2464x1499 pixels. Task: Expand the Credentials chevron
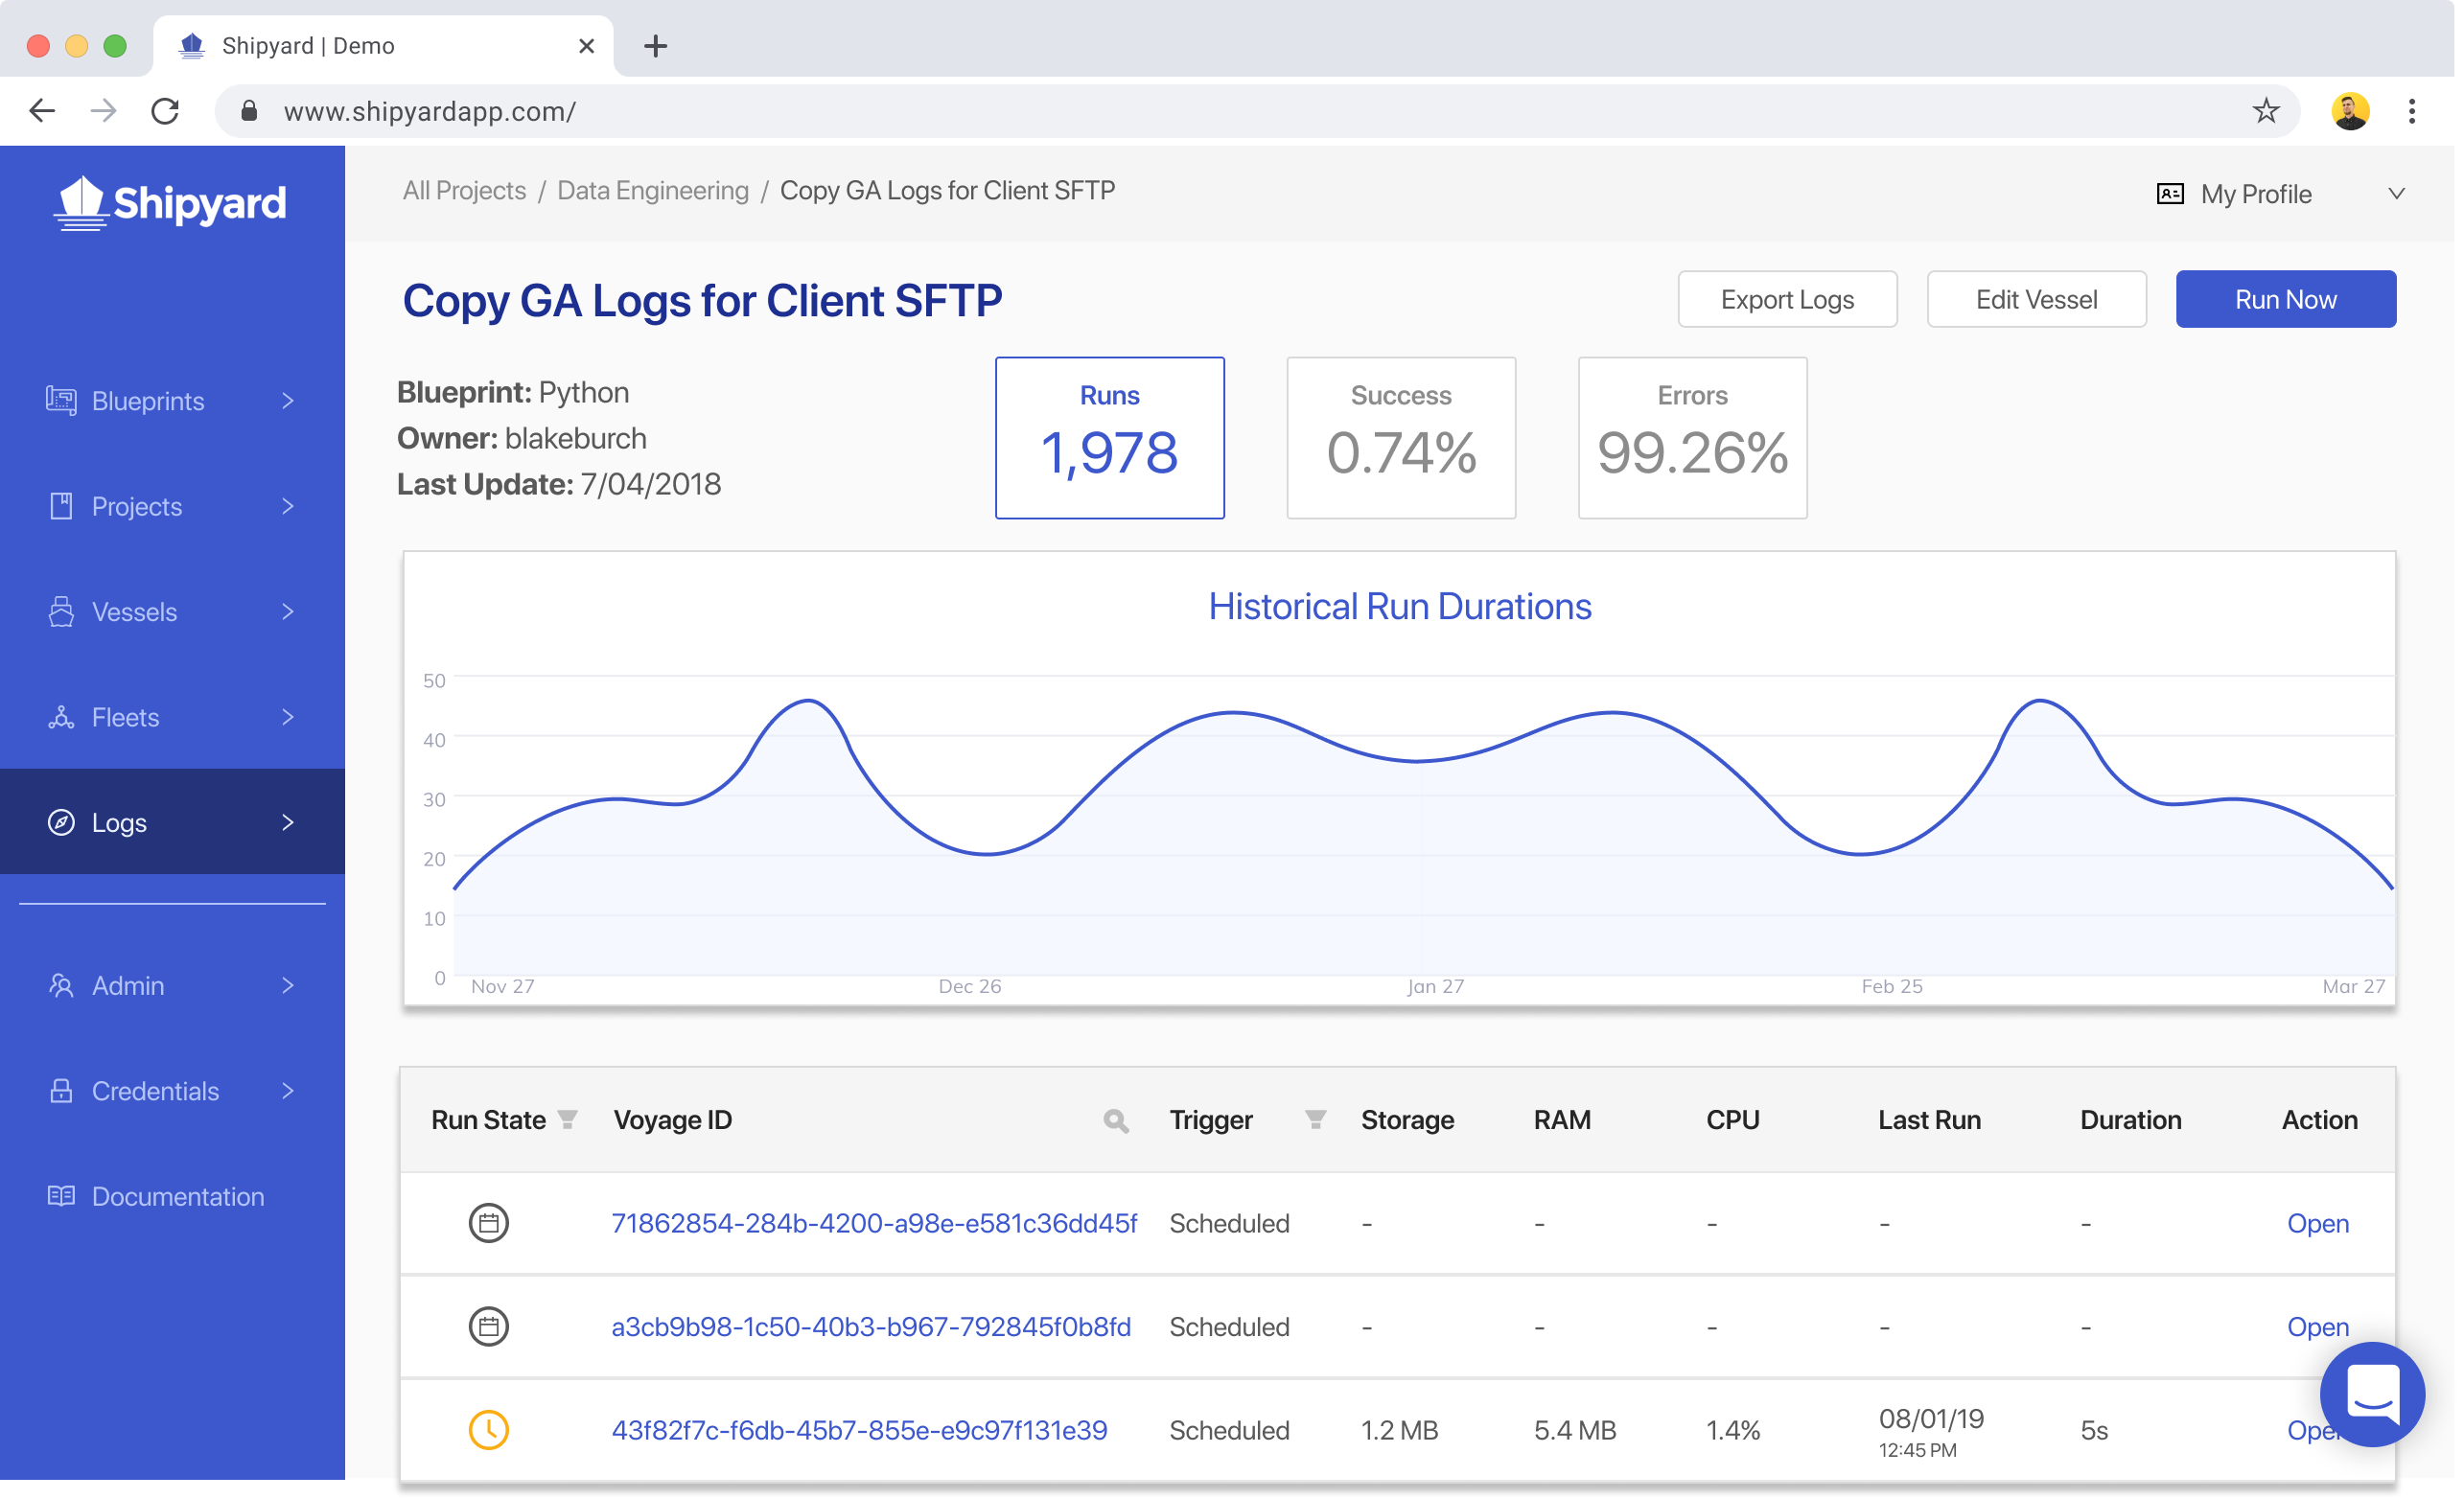(x=288, y=1092)
